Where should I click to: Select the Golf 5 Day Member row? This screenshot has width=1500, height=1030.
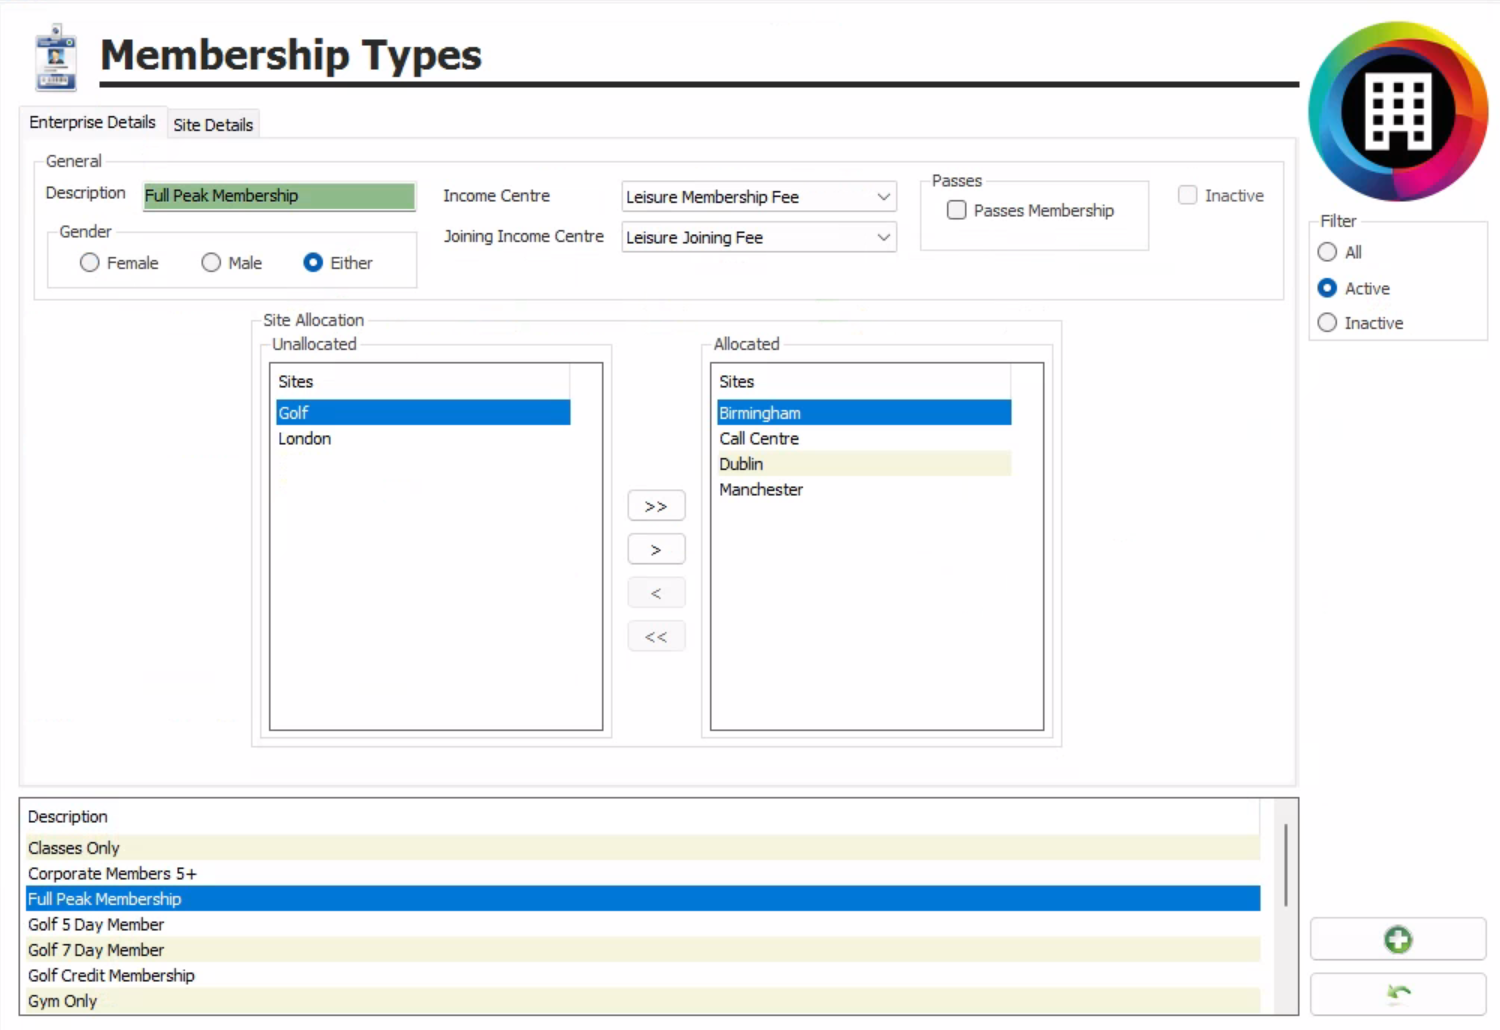642,925
